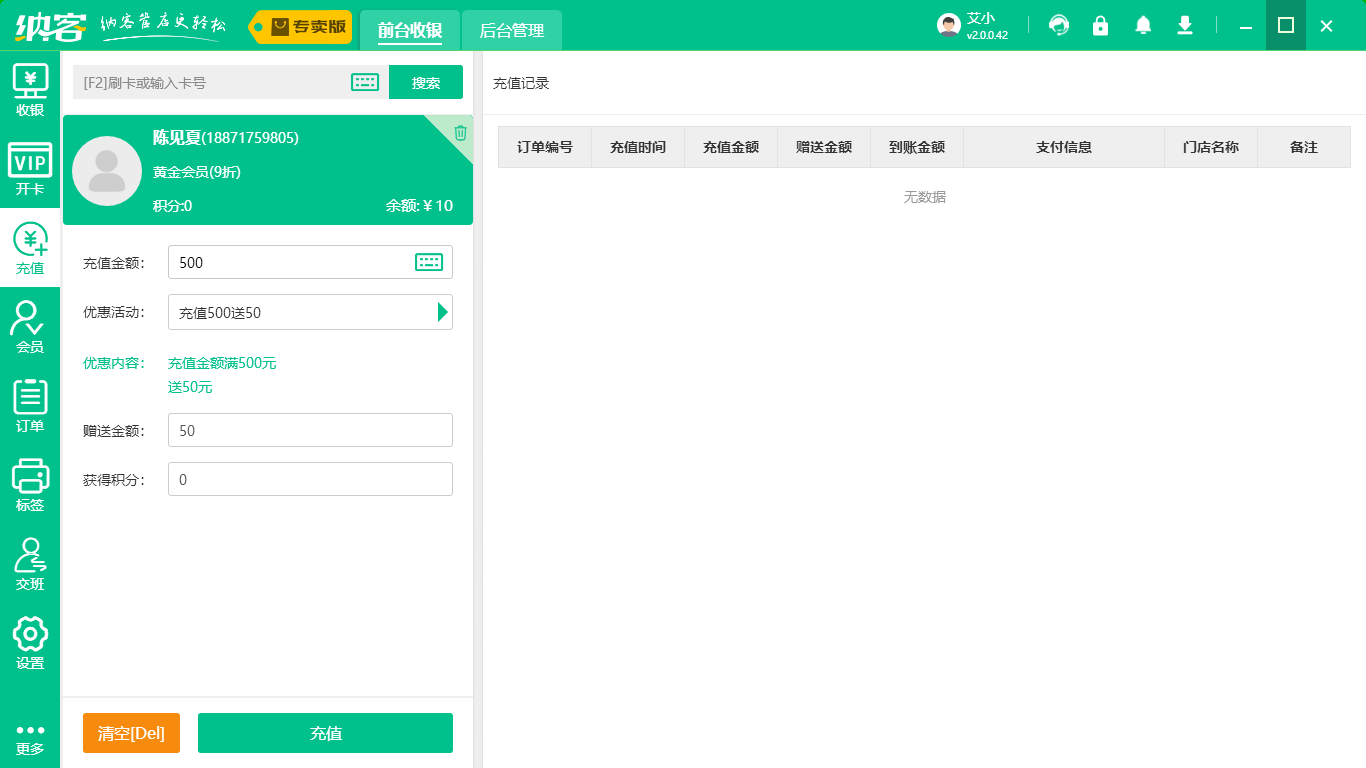Select the 交班 shift handover icon

tap(30, 563)
